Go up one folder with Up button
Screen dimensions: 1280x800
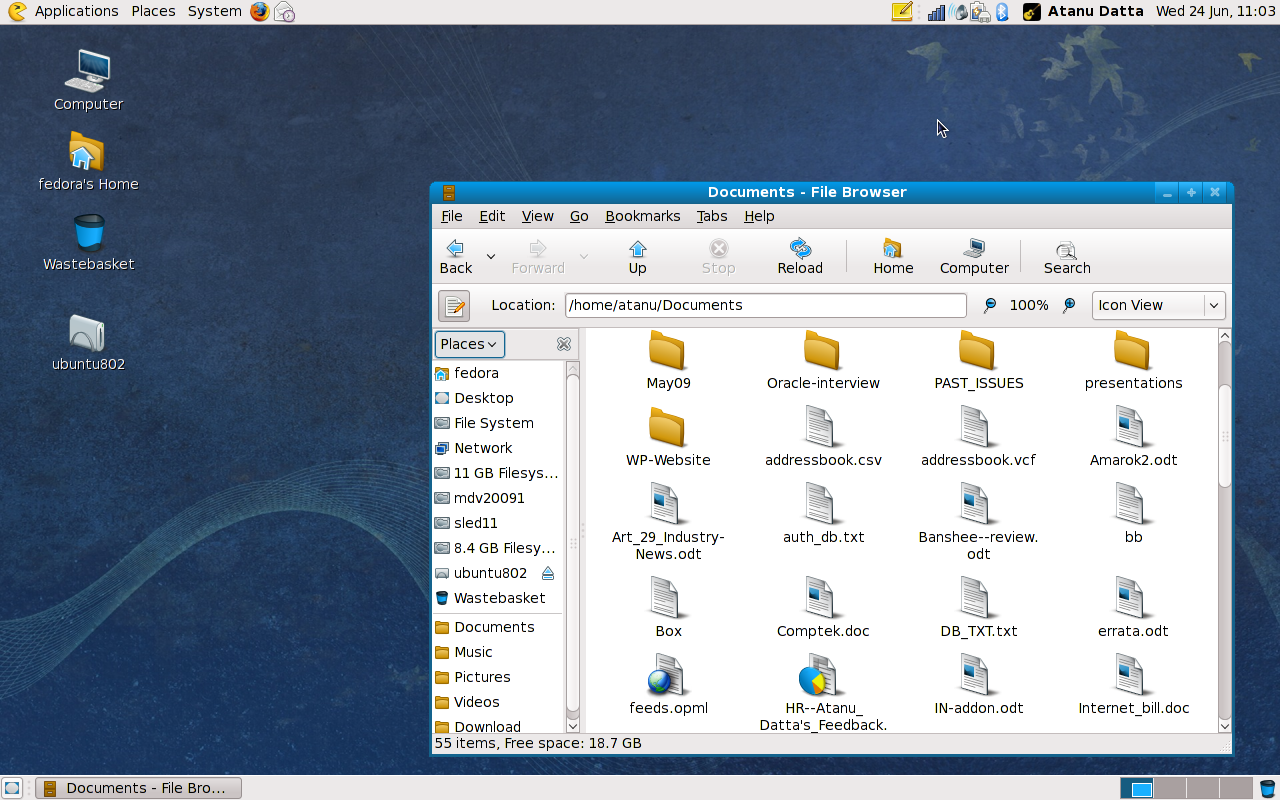637,256
